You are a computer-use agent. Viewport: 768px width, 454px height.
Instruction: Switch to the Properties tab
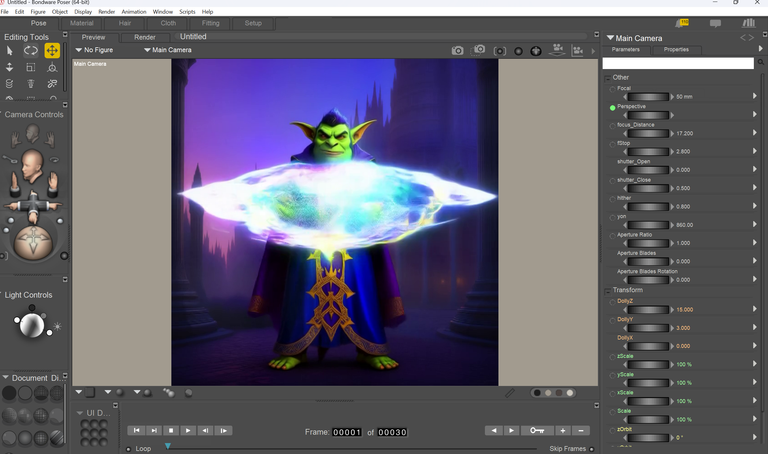pos(676,49)
